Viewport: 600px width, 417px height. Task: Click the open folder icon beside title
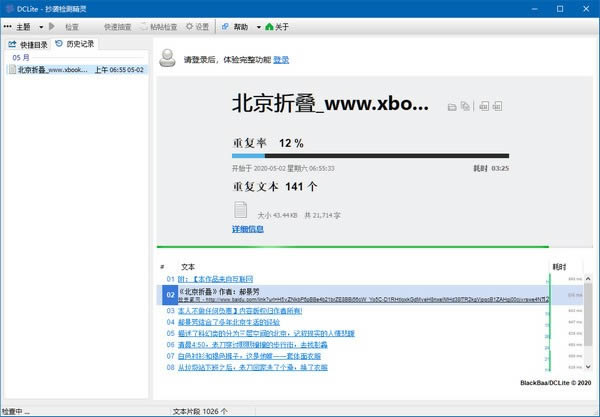tap(452, 106)
